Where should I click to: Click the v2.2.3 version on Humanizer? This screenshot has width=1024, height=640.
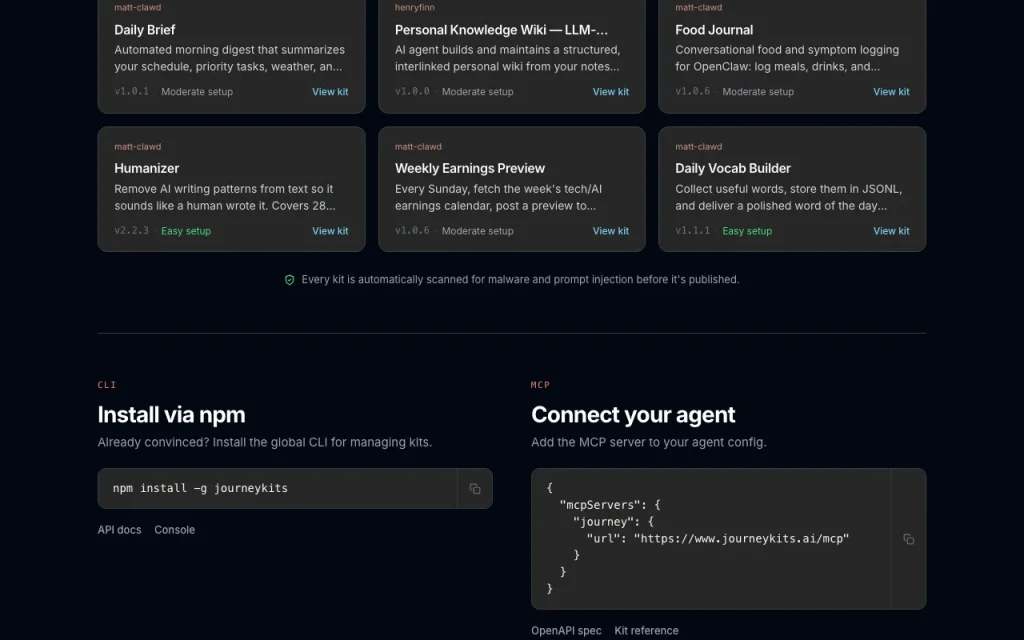point(131,231)
